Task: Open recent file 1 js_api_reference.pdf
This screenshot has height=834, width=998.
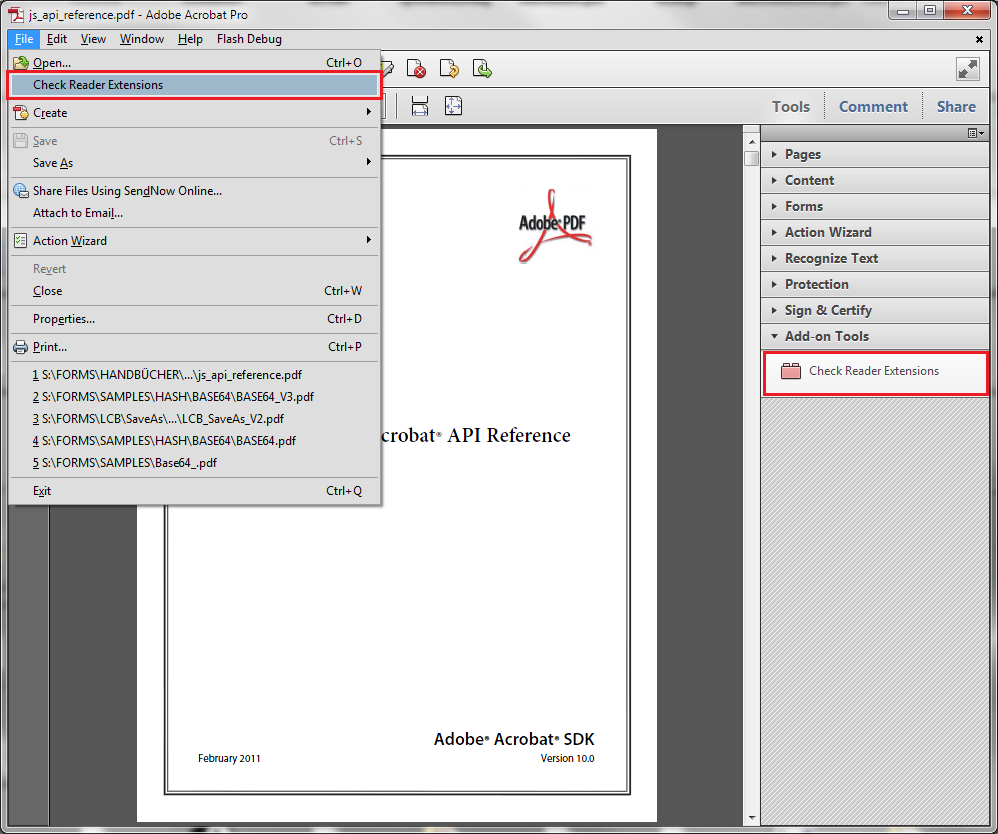Action: coord(195,375)
